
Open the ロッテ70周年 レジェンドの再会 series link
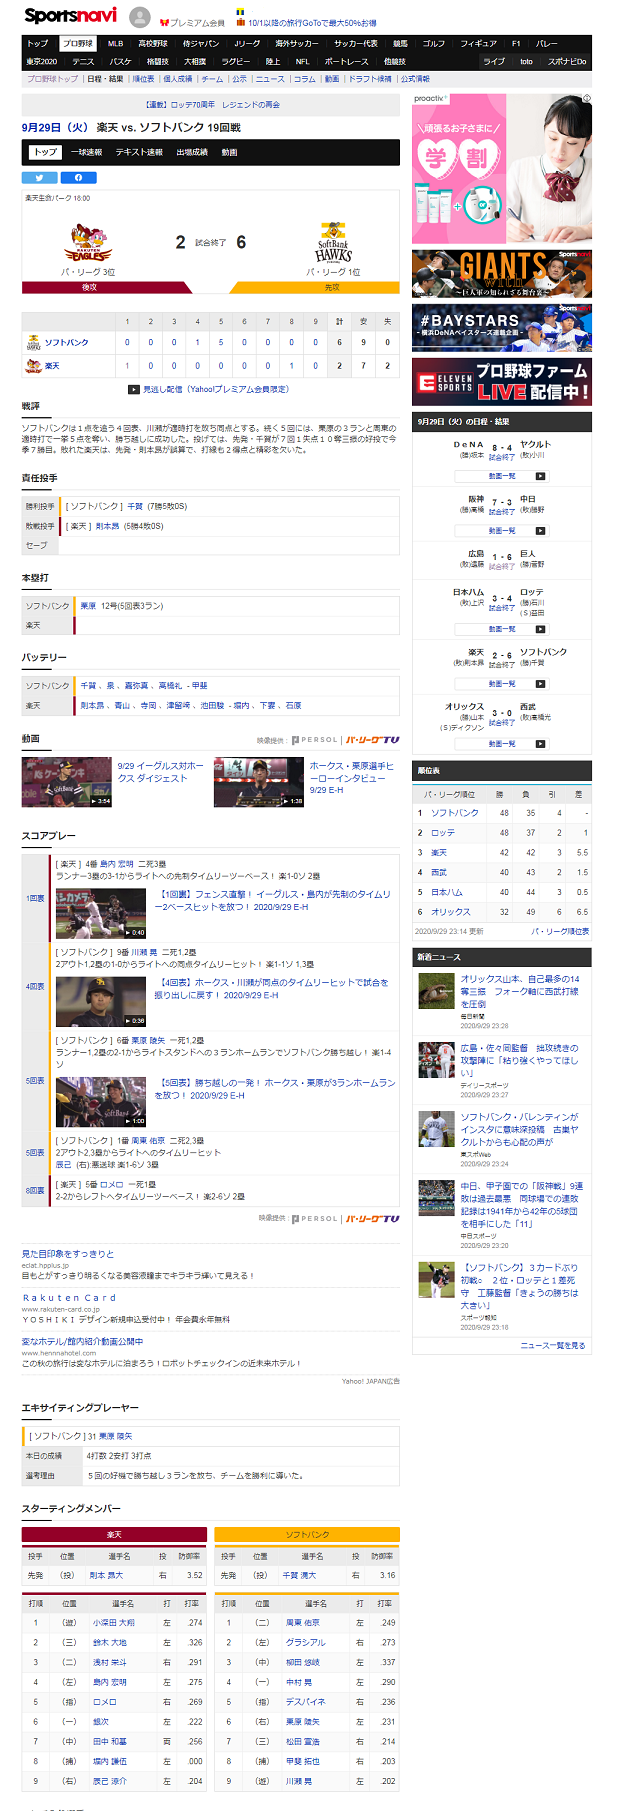pos(212,104)
